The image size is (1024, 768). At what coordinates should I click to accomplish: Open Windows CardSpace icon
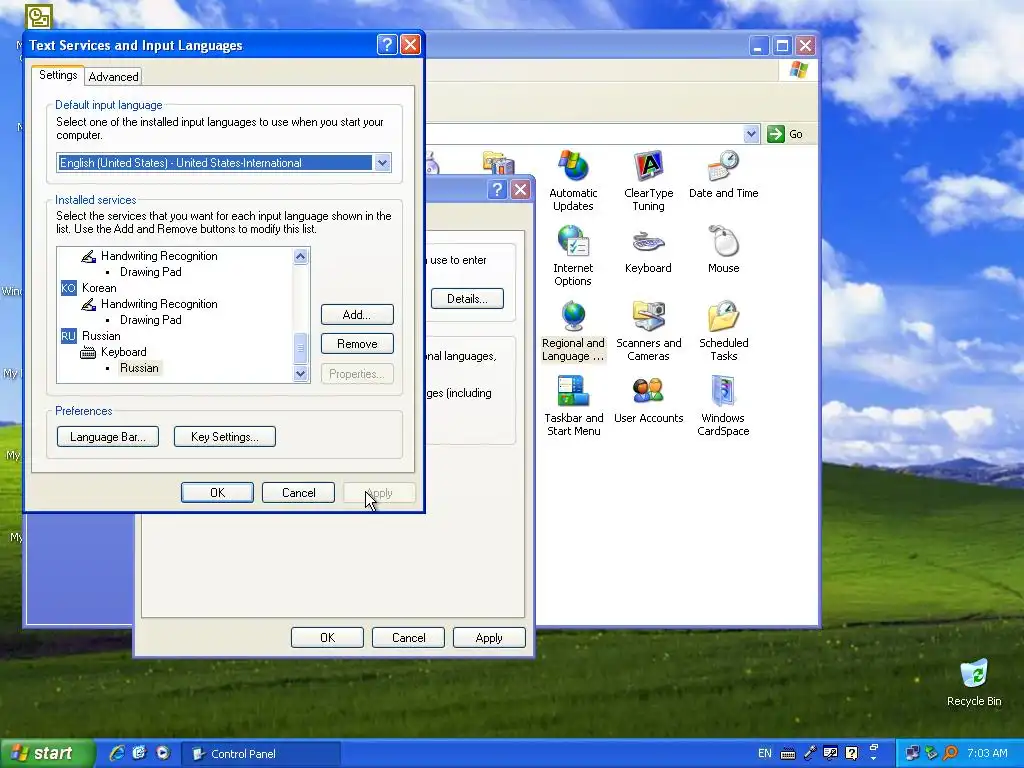tap(723, 406)
